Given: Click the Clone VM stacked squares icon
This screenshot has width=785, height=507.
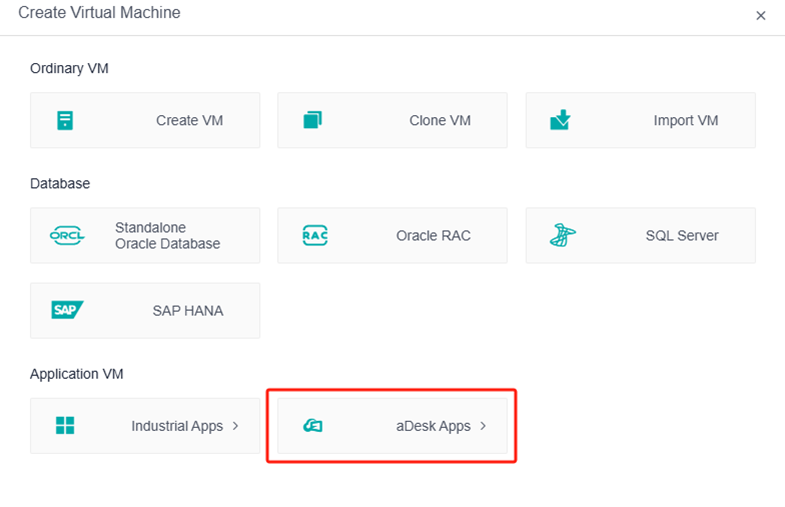Looking at the screenshot, I should click(x=313, y=121).
